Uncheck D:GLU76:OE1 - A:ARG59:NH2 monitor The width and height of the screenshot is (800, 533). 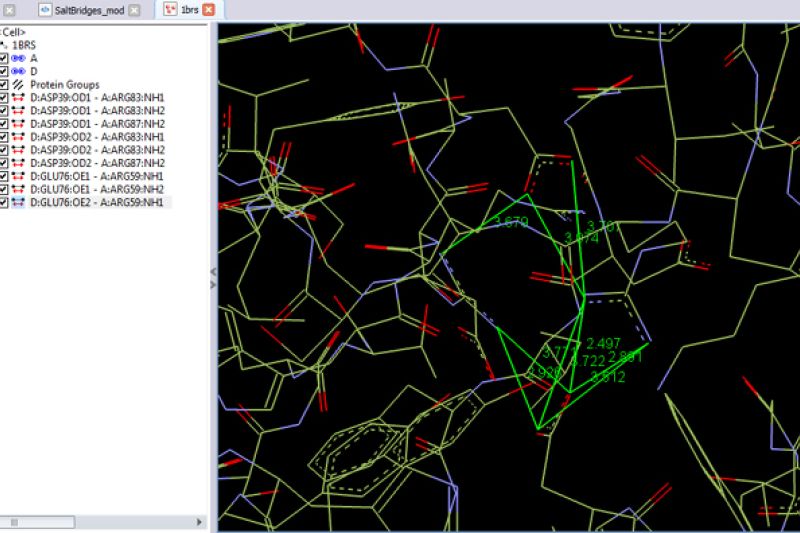coord(4,189)
